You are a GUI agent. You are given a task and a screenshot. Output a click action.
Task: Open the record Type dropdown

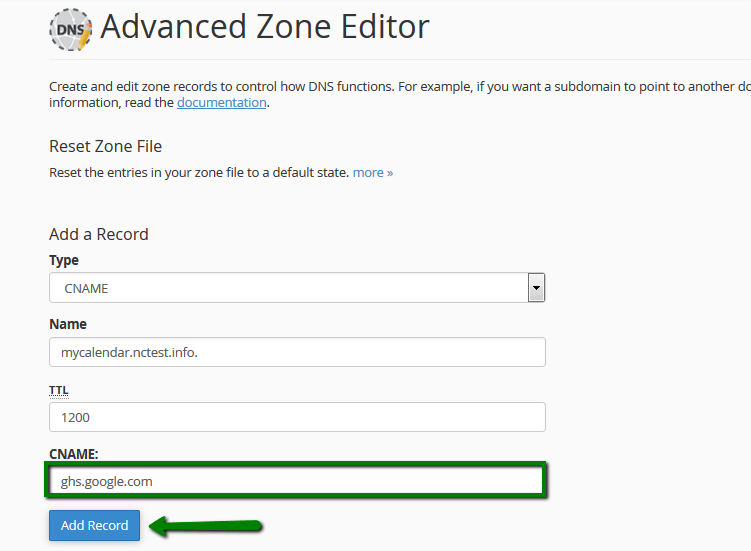(297, 288)
